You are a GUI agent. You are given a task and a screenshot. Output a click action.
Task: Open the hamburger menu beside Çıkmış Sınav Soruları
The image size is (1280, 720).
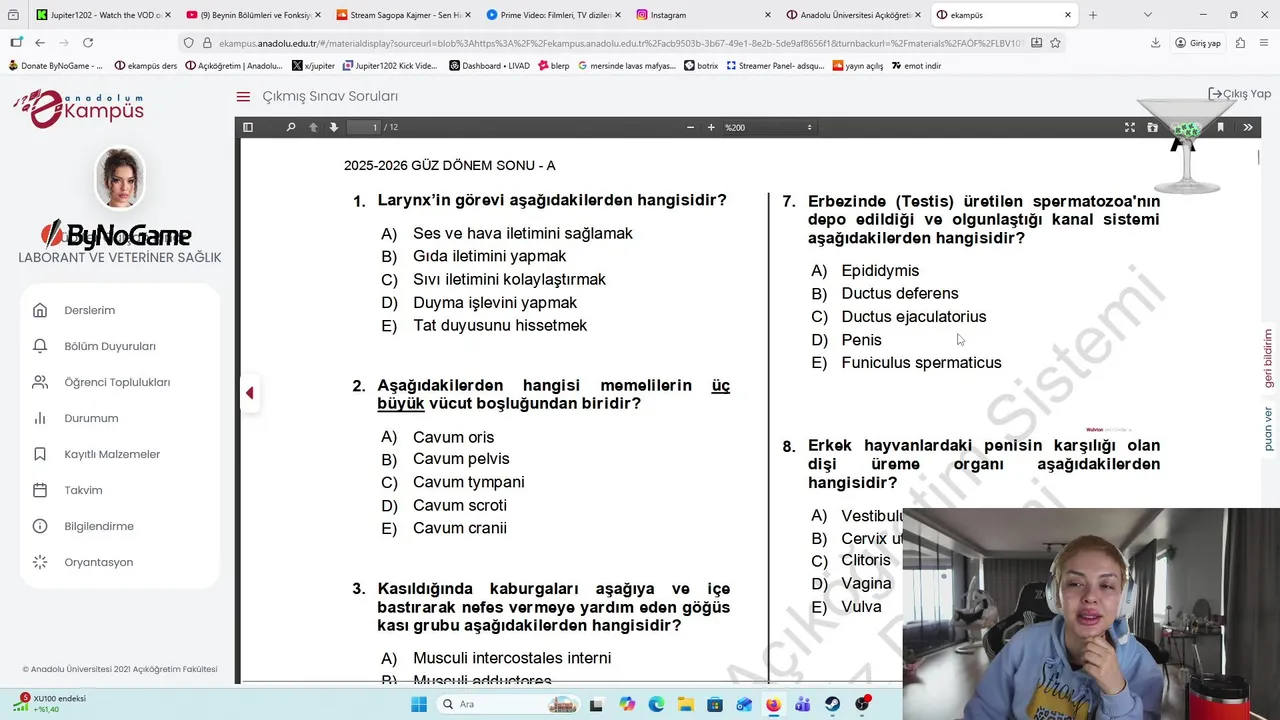243,97
